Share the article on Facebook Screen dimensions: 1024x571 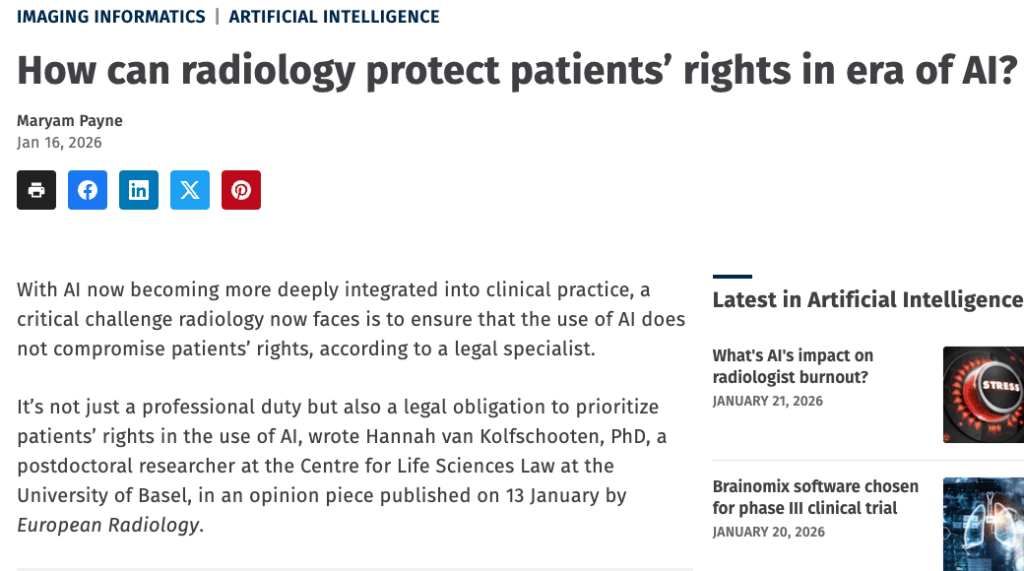point(88,190)
